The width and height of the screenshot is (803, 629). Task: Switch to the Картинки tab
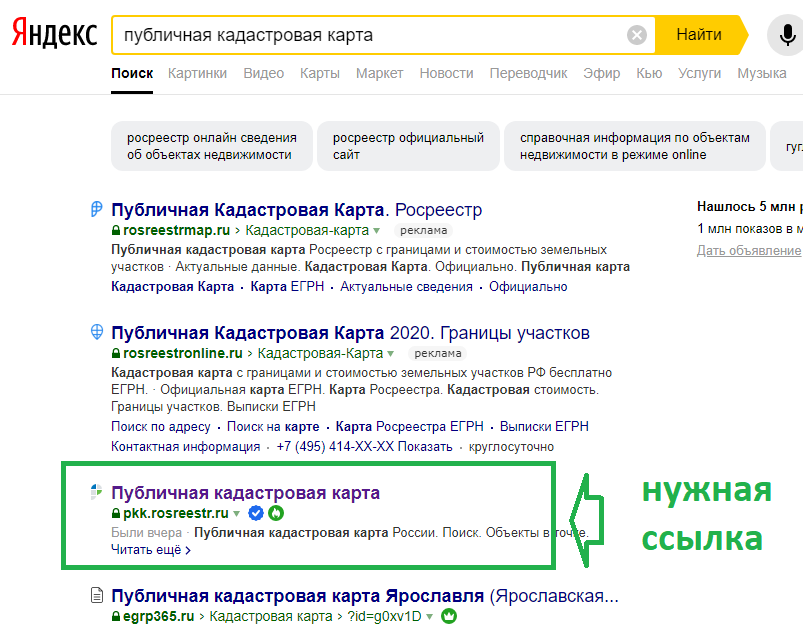pos(197,73)
